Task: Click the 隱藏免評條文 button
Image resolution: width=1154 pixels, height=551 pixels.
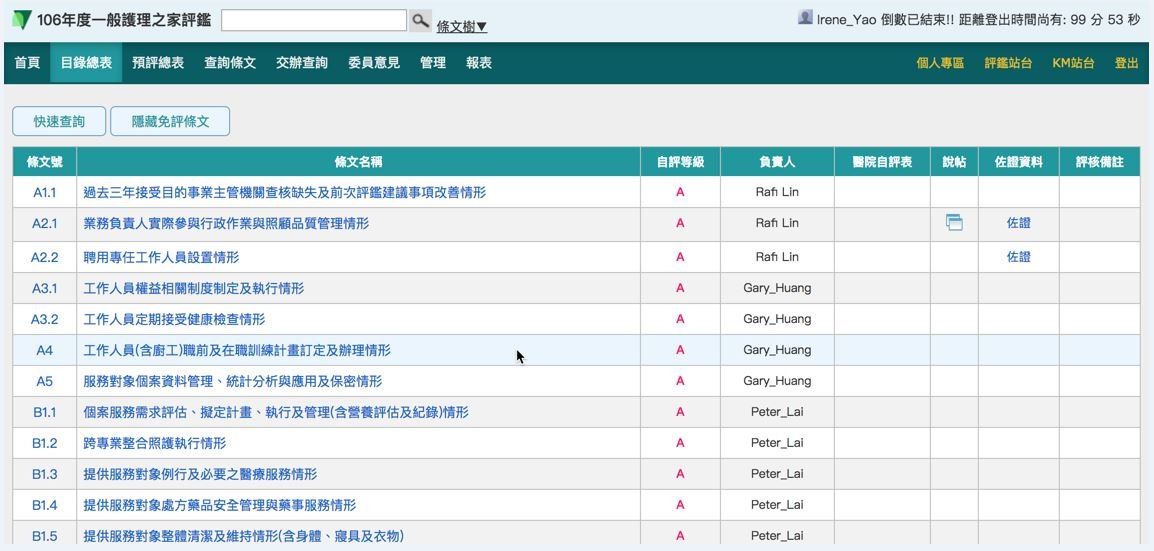Action: click(x=170, y=121)
